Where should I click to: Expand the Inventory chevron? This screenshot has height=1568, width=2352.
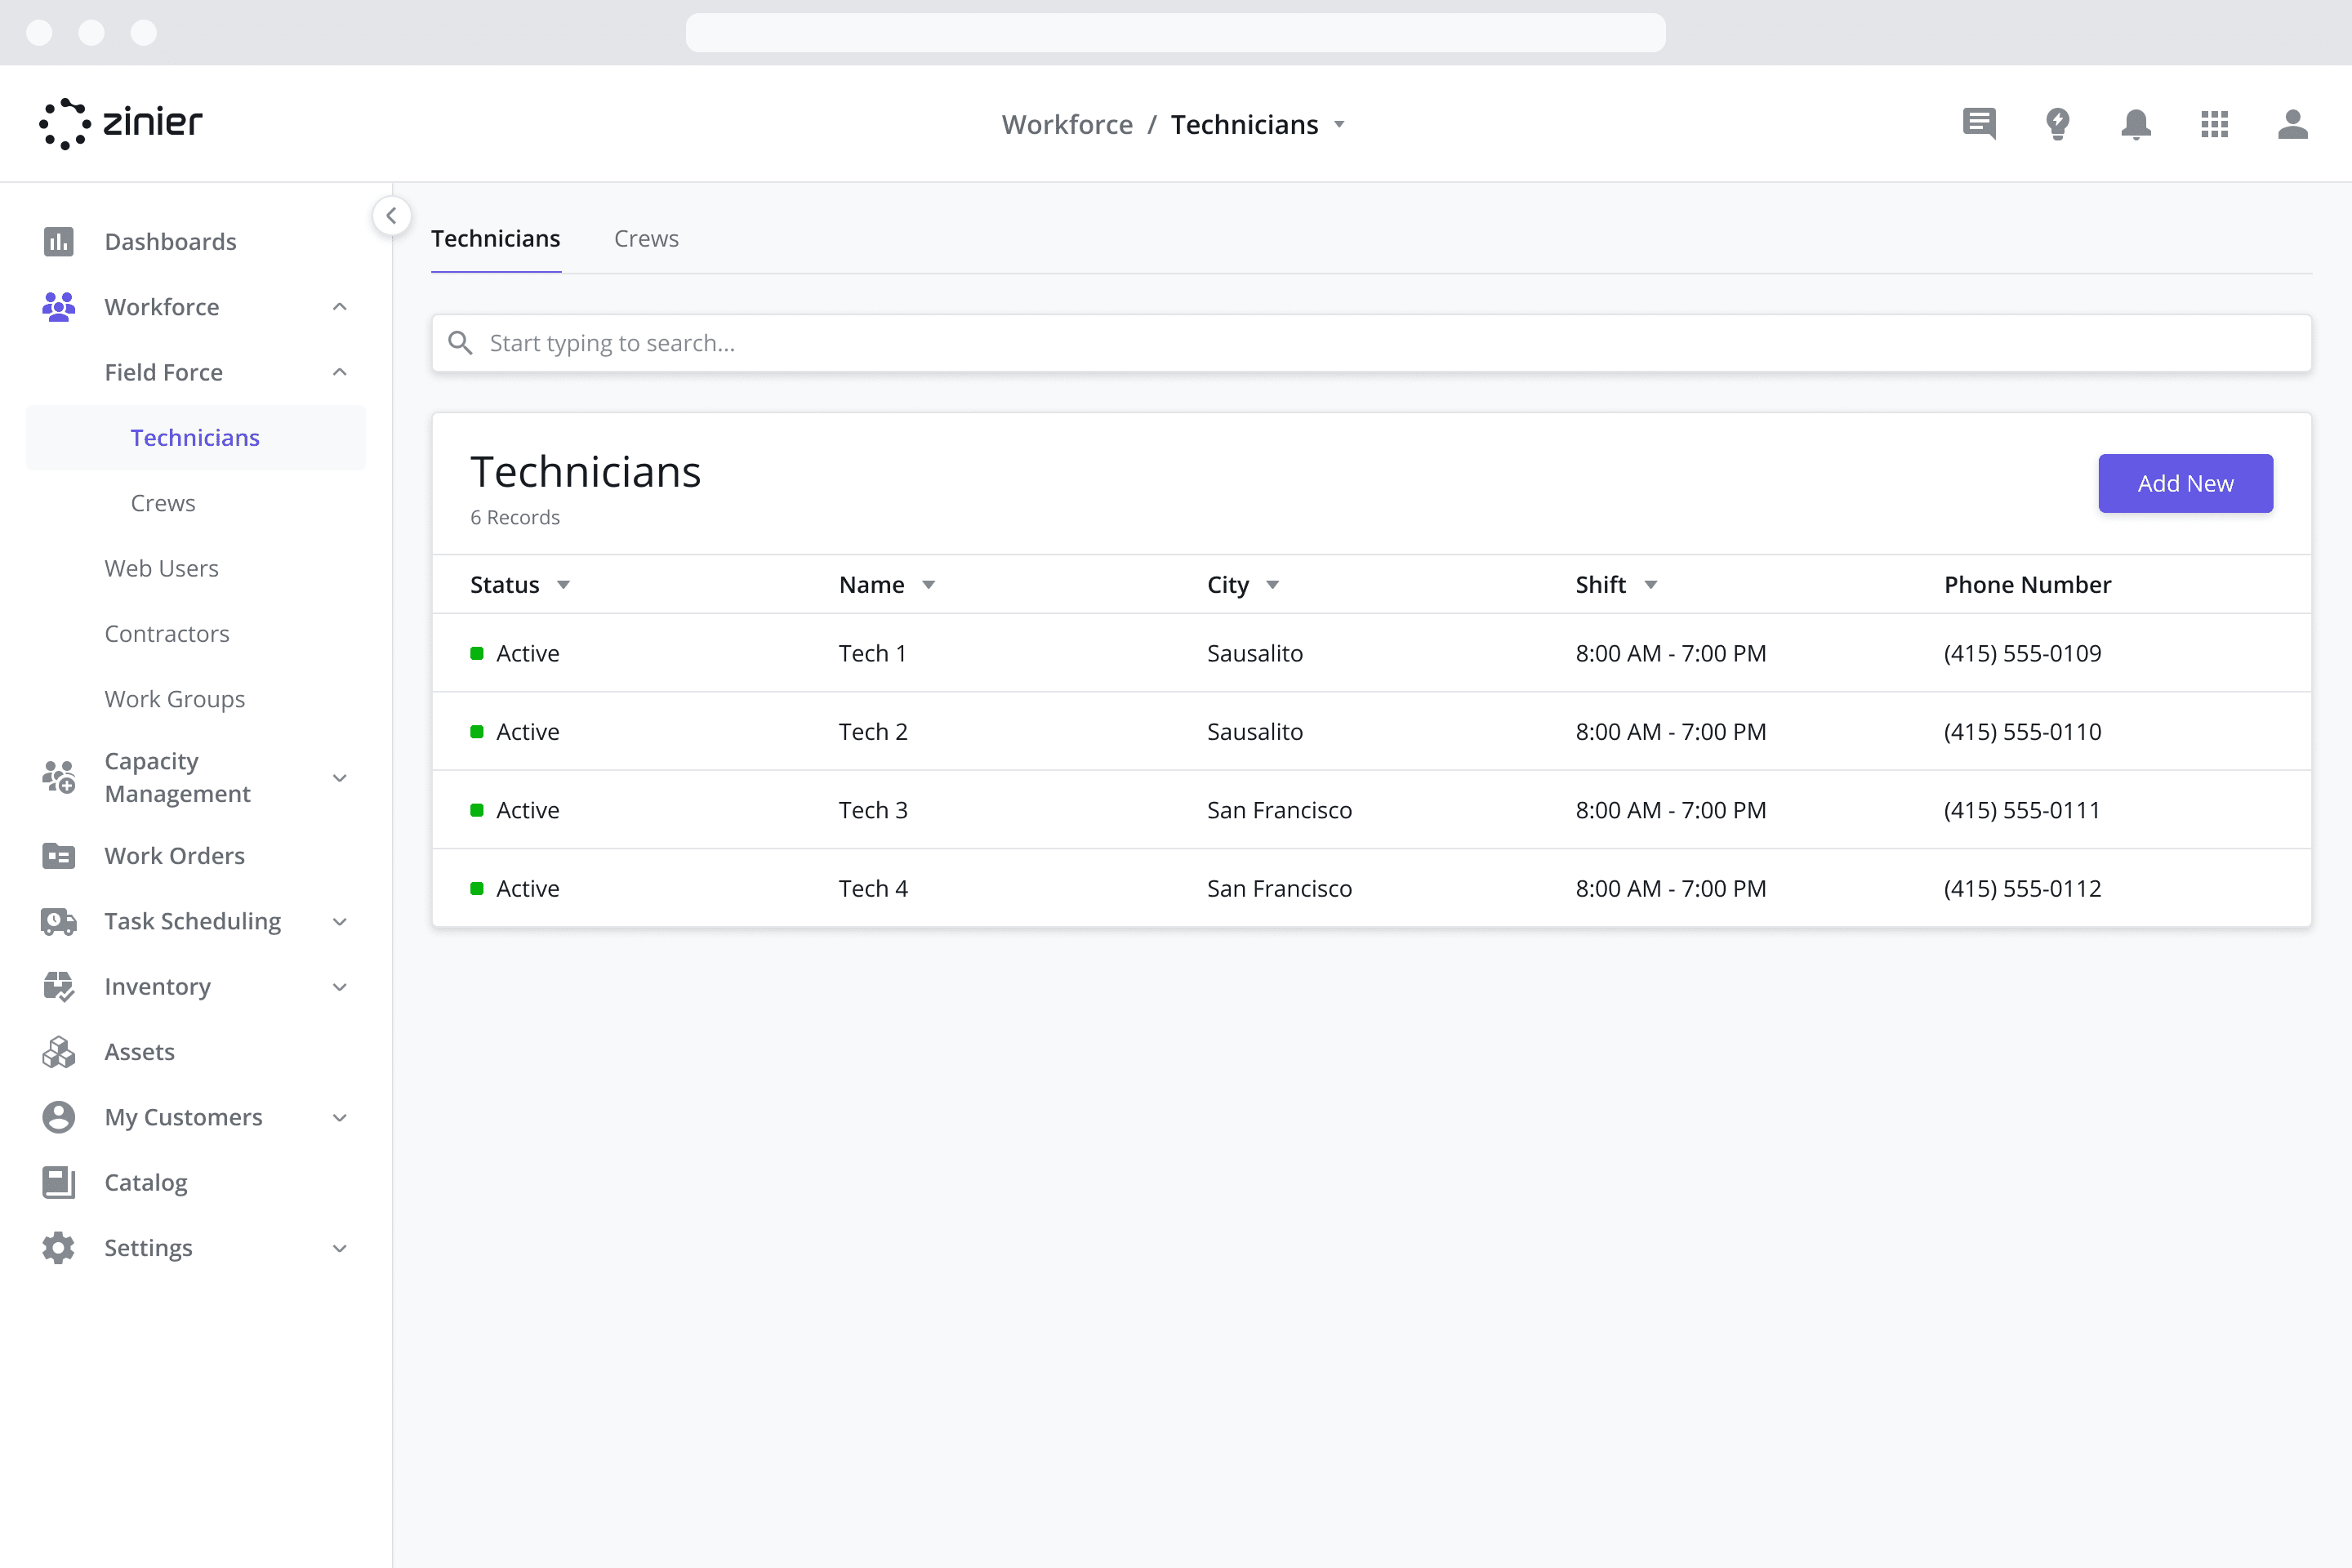click(x=340, y=987)
